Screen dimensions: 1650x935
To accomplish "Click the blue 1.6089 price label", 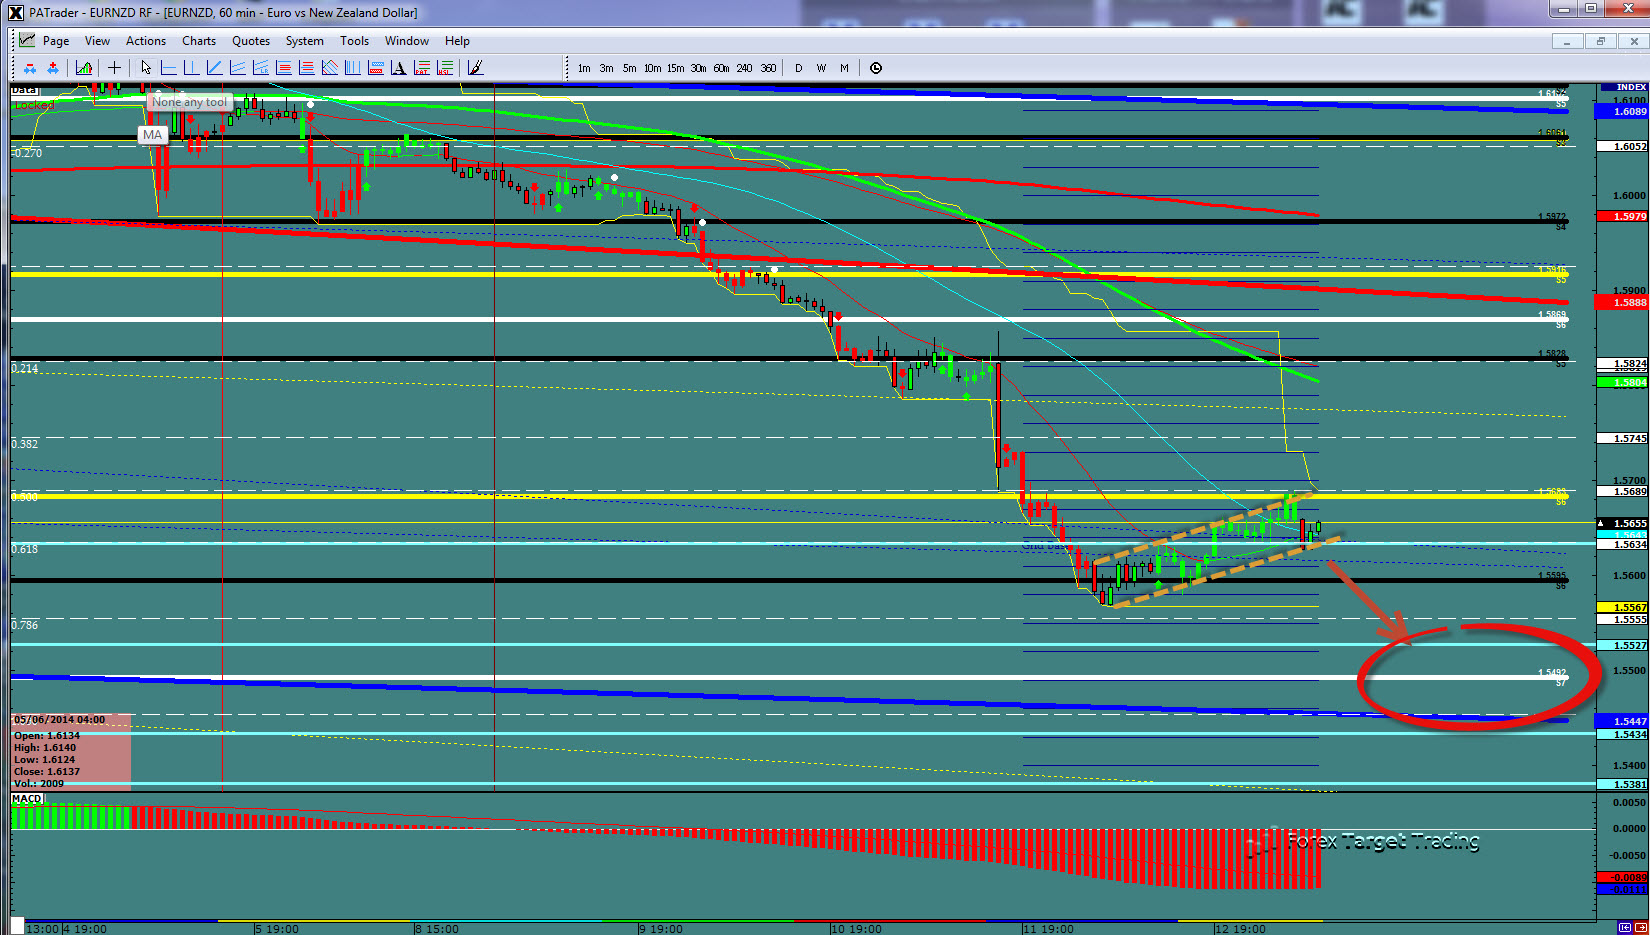I will [1622, 111].
